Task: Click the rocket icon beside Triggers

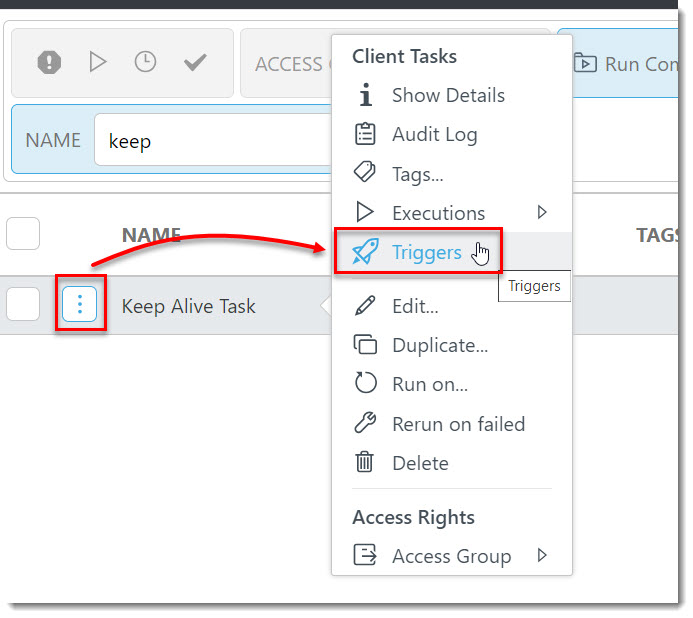Action: coord(365,252)
